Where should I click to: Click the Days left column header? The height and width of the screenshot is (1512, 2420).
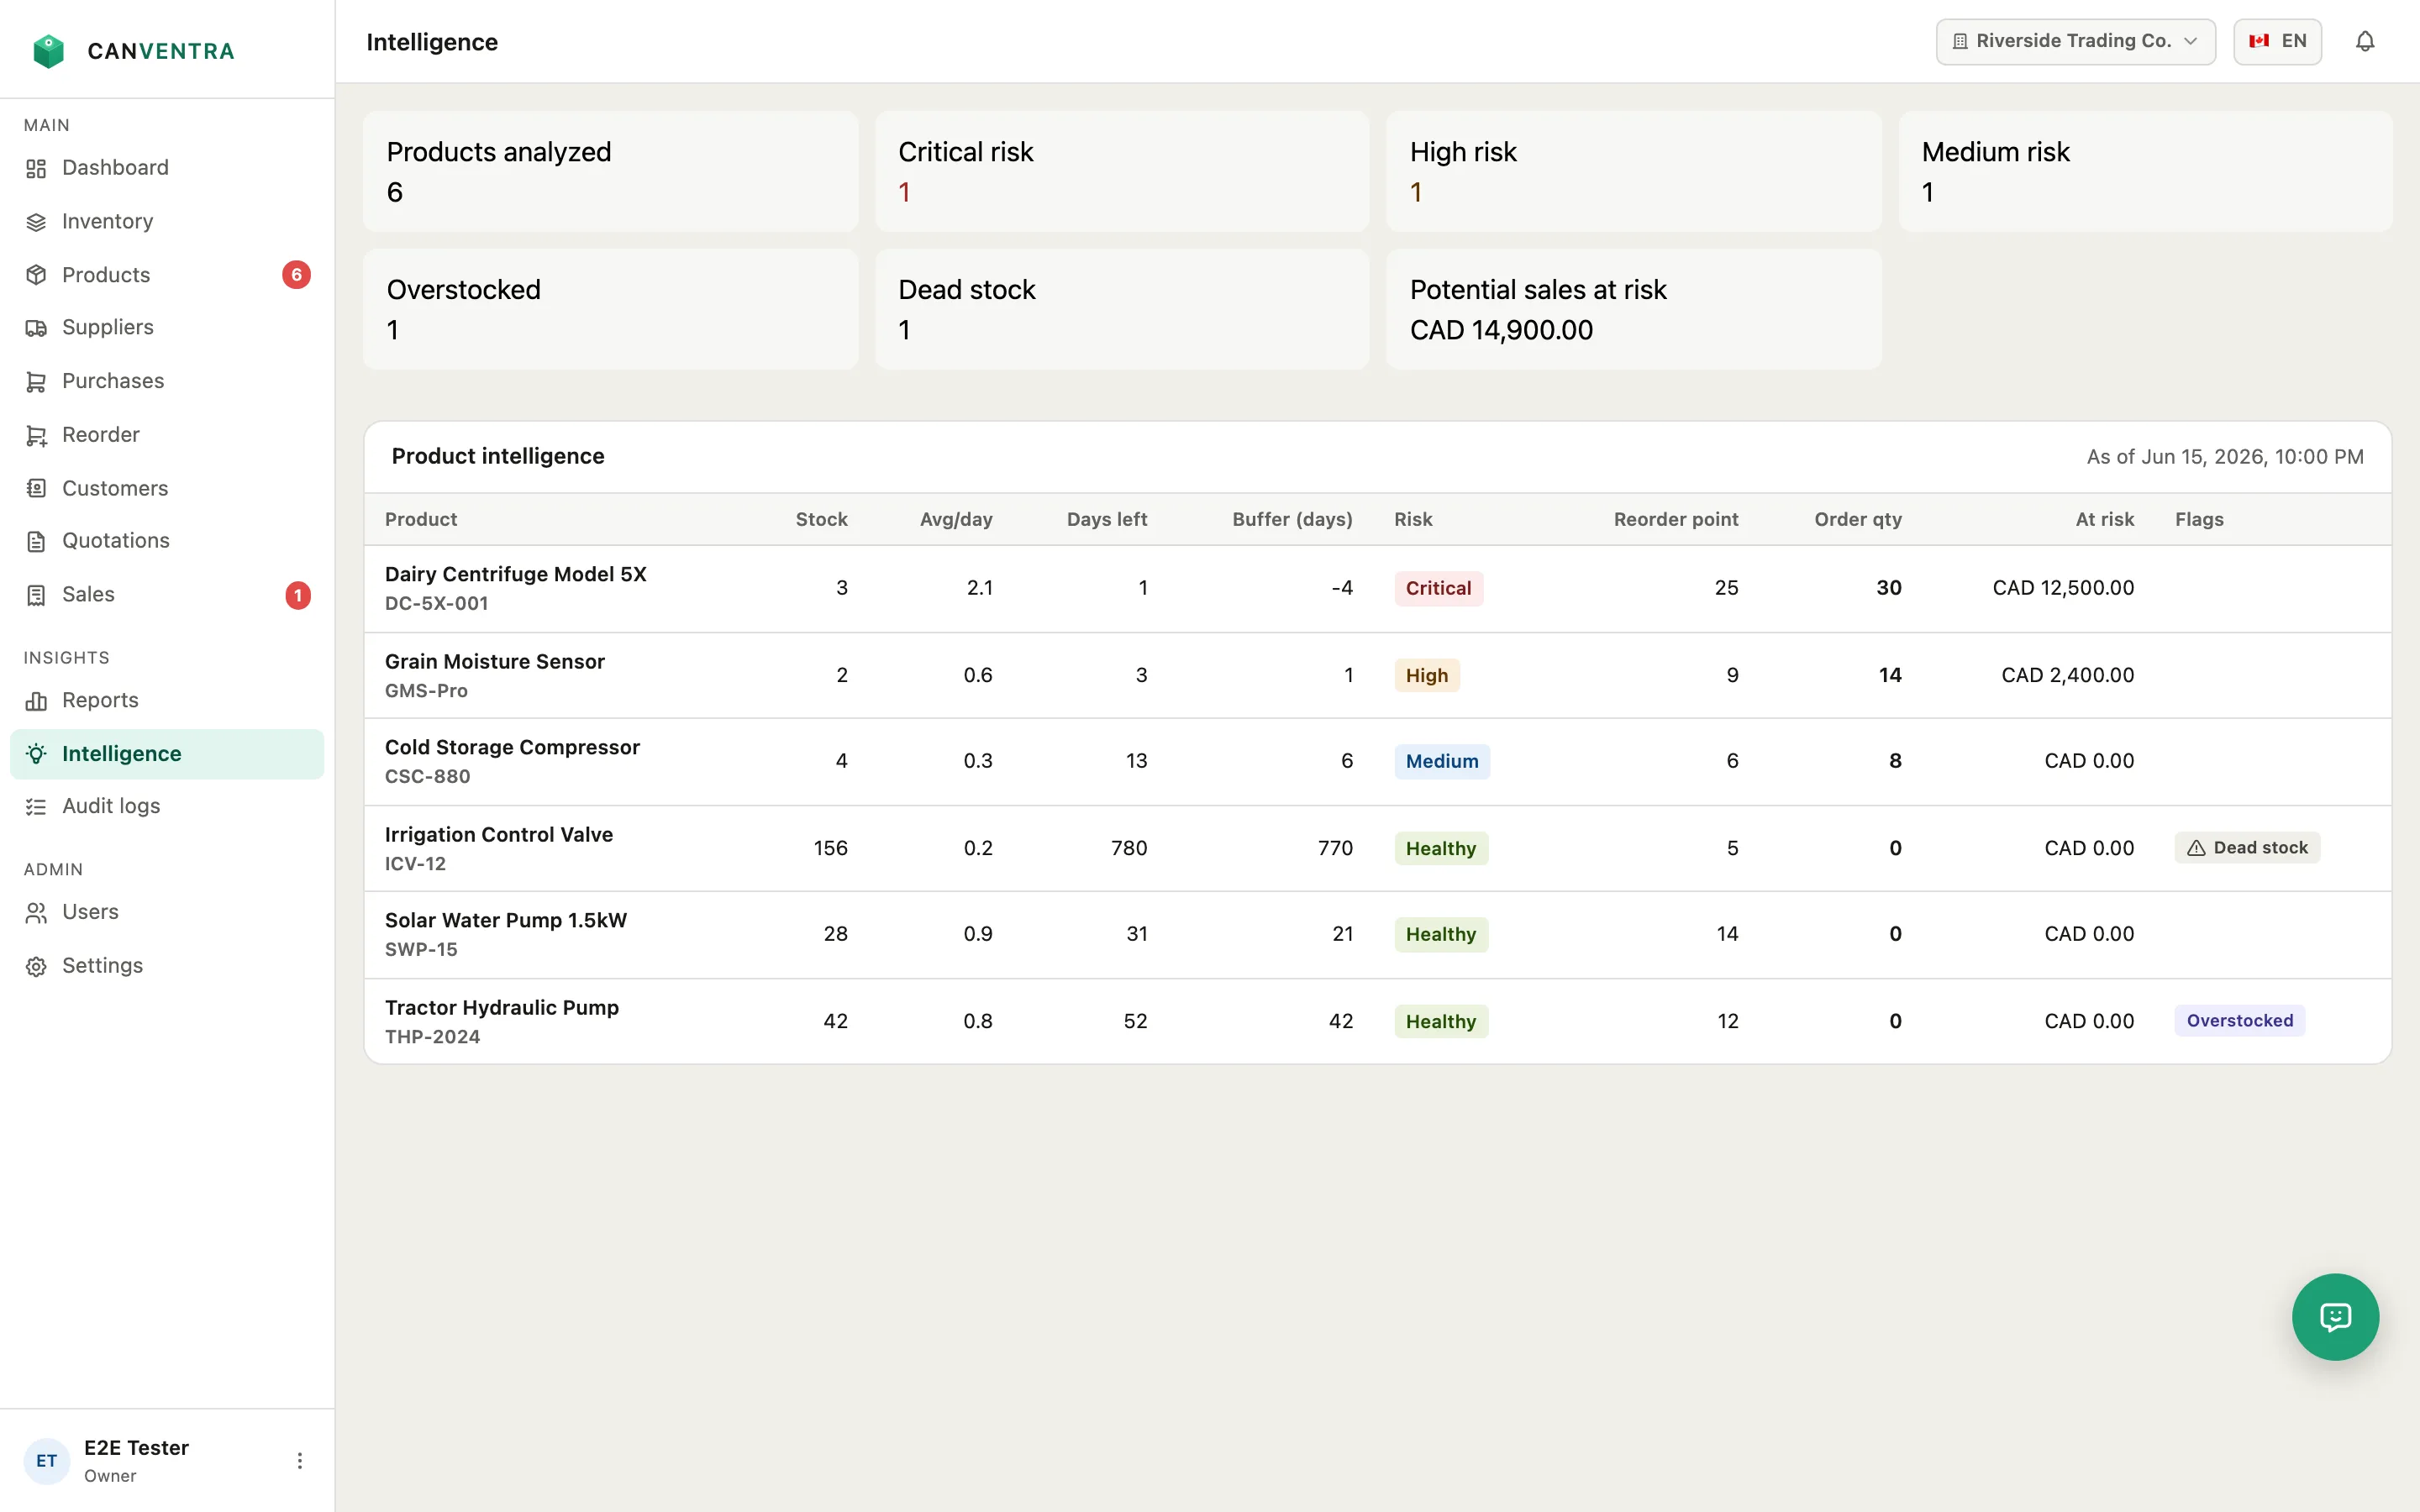coord(1106,520)
